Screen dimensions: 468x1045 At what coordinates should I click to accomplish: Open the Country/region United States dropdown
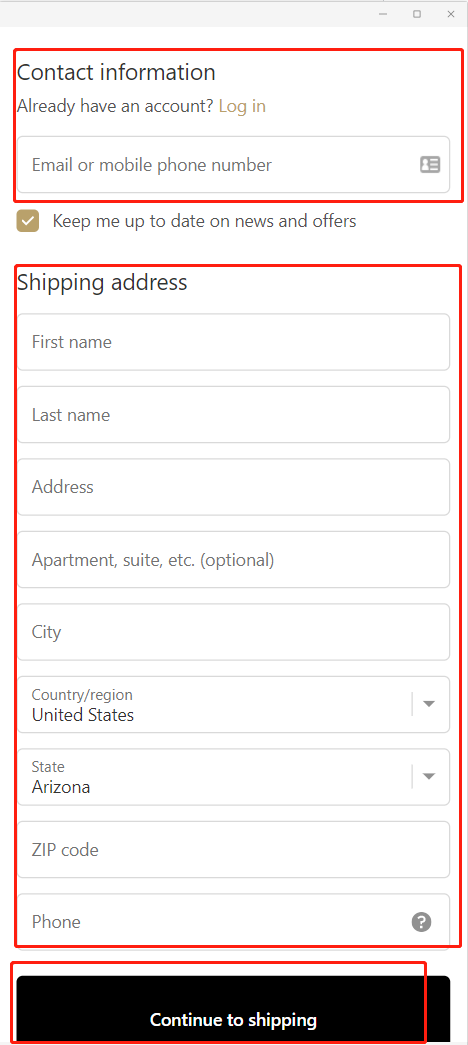tap(233, 704)
